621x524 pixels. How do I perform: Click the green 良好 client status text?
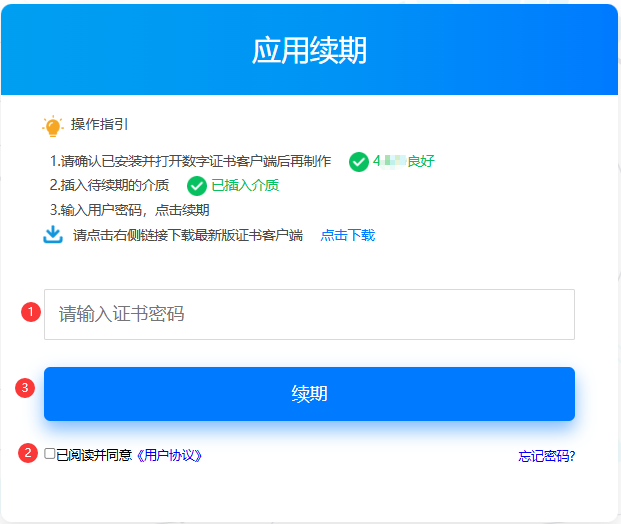(x=420, y=161)
